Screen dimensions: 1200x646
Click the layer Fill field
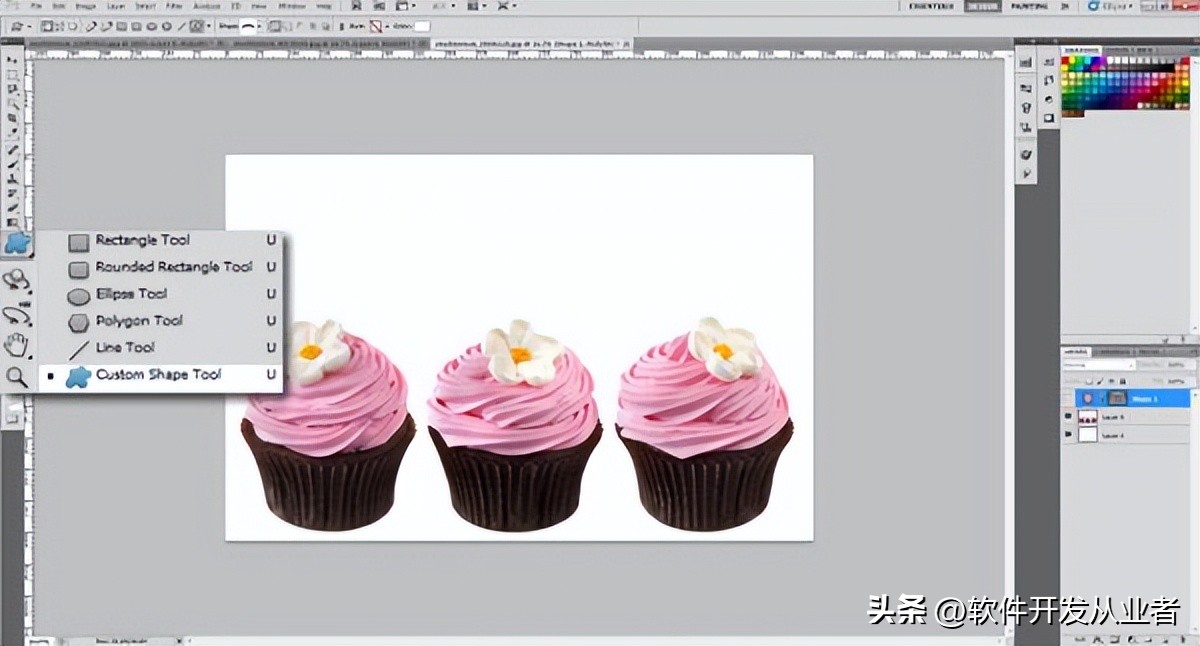coord(1180,381)
